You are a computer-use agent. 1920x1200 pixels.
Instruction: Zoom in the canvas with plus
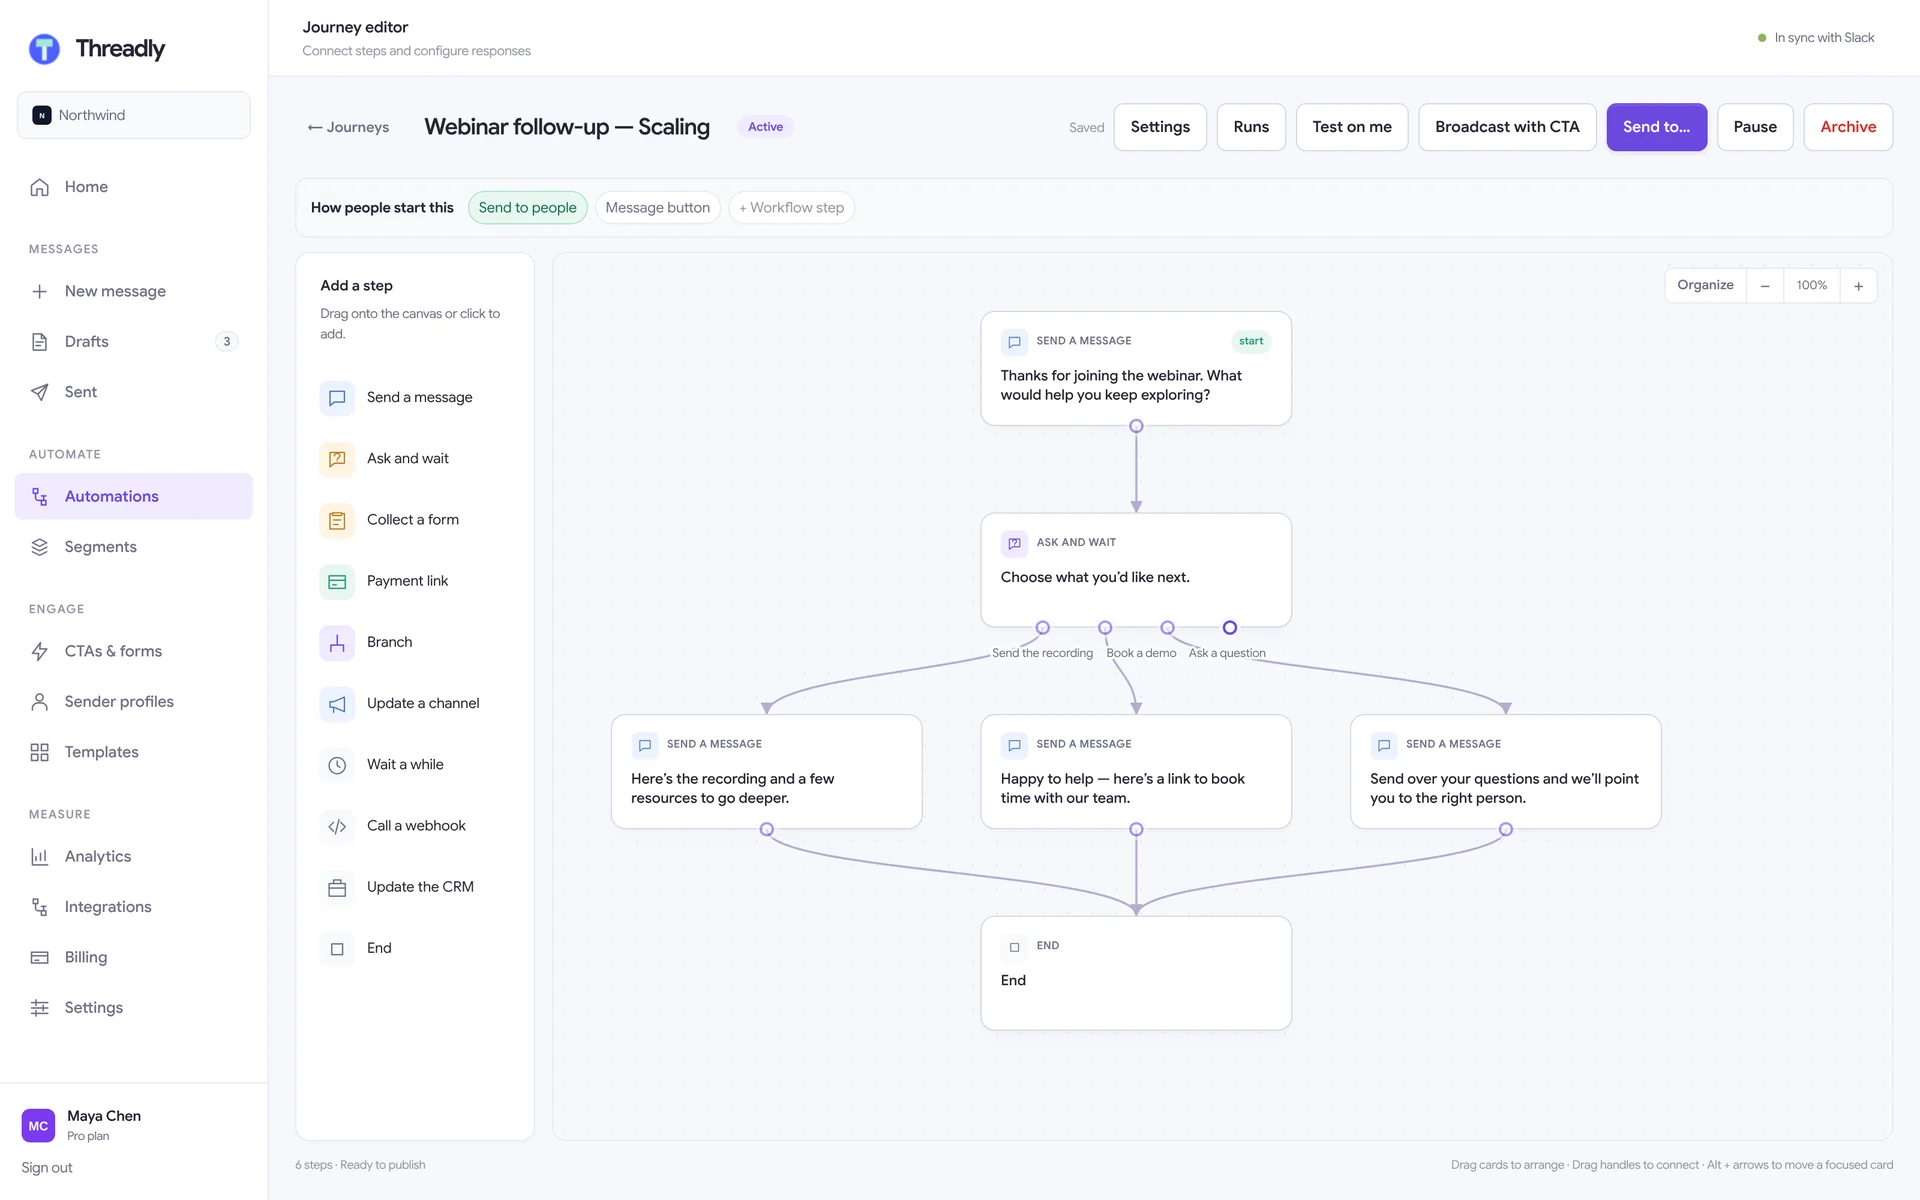point(1858,286)
